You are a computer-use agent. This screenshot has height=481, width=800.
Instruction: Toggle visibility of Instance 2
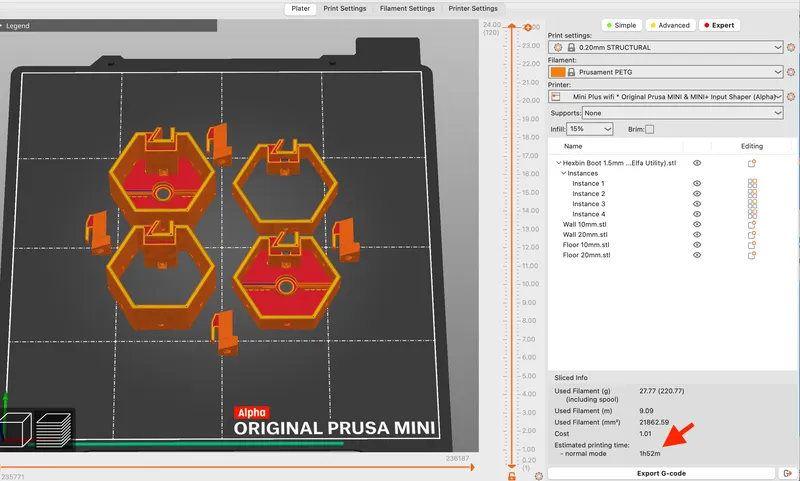697,194
